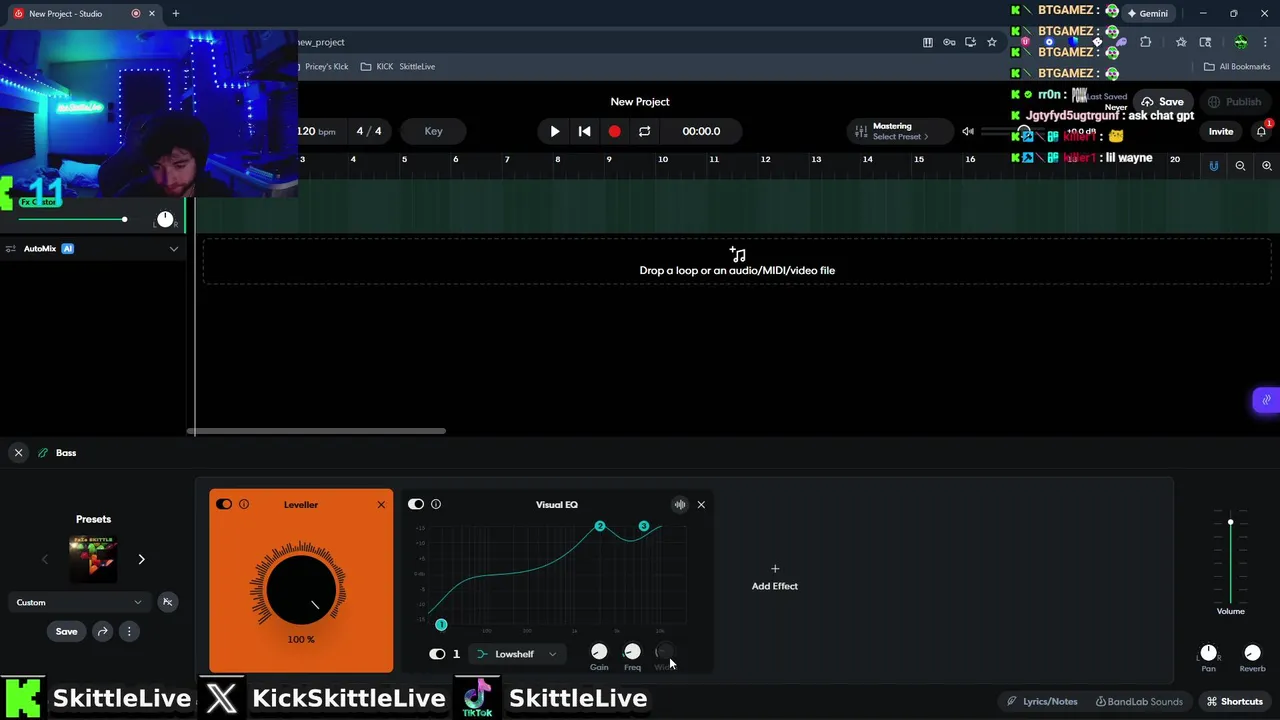Open the Lowshelf filter type dropdown
Image resolution: width=1280 pixels, height=720 pixels.
(517, 654)
